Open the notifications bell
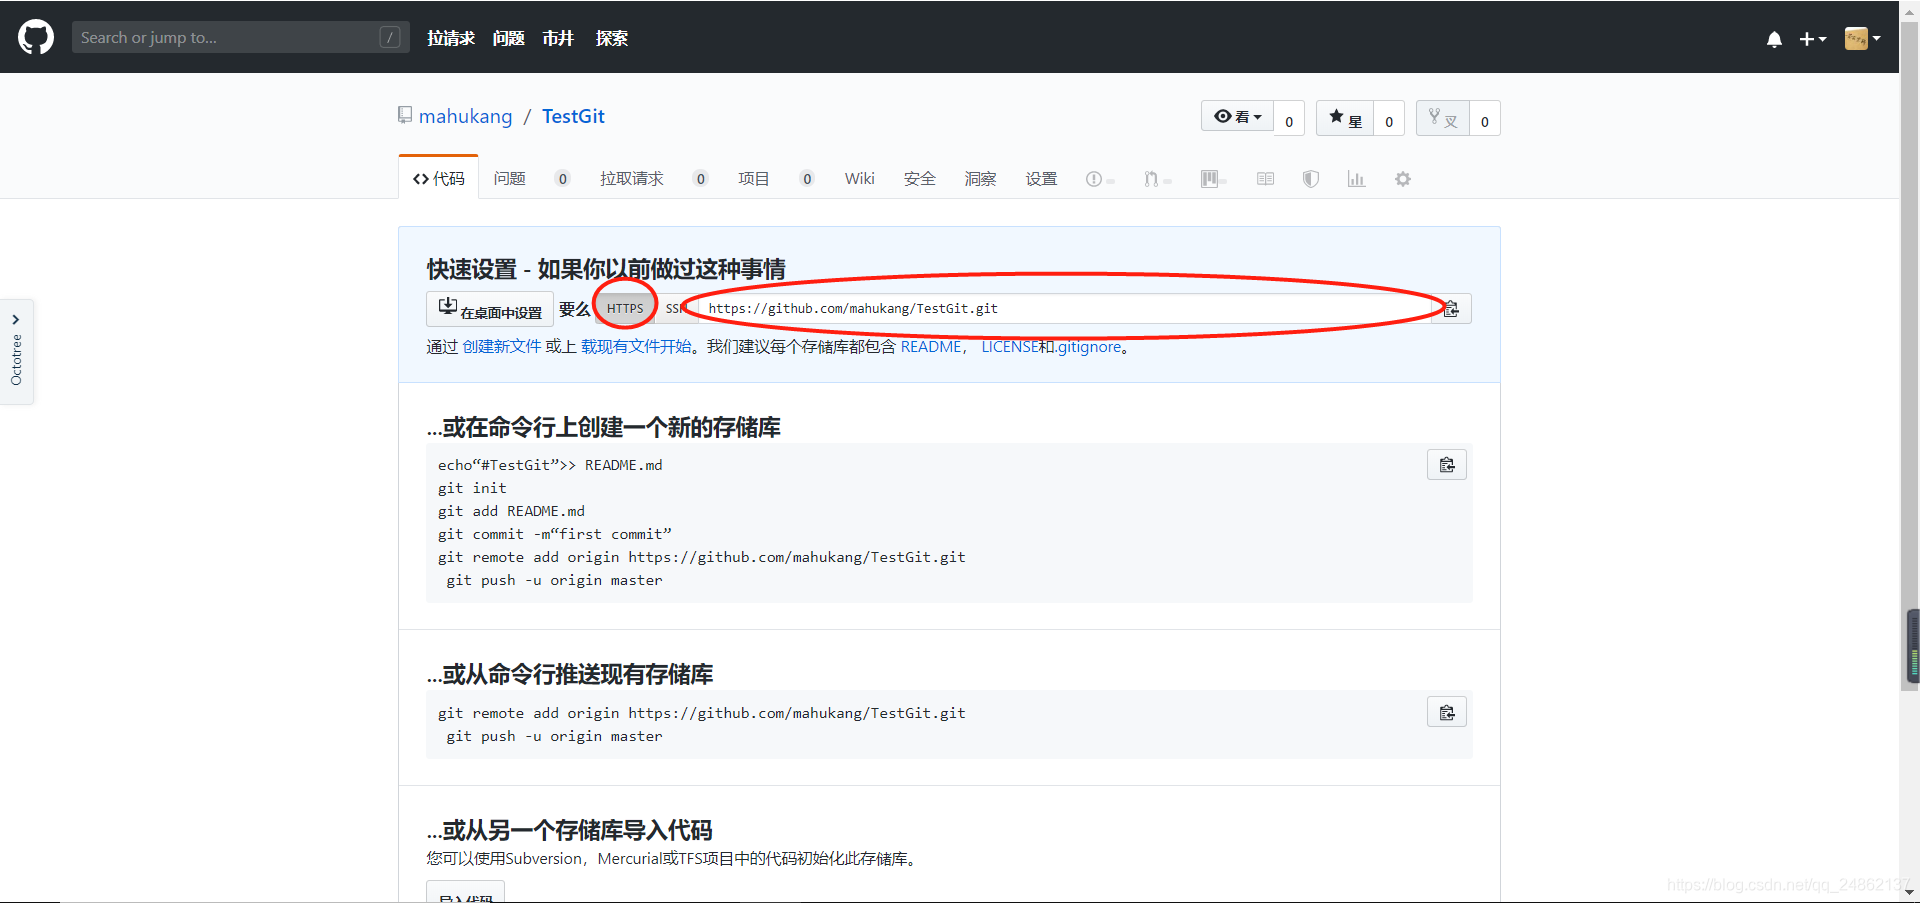Image resolution: width=1920 pixels, height=903 pixels. 1774,39
